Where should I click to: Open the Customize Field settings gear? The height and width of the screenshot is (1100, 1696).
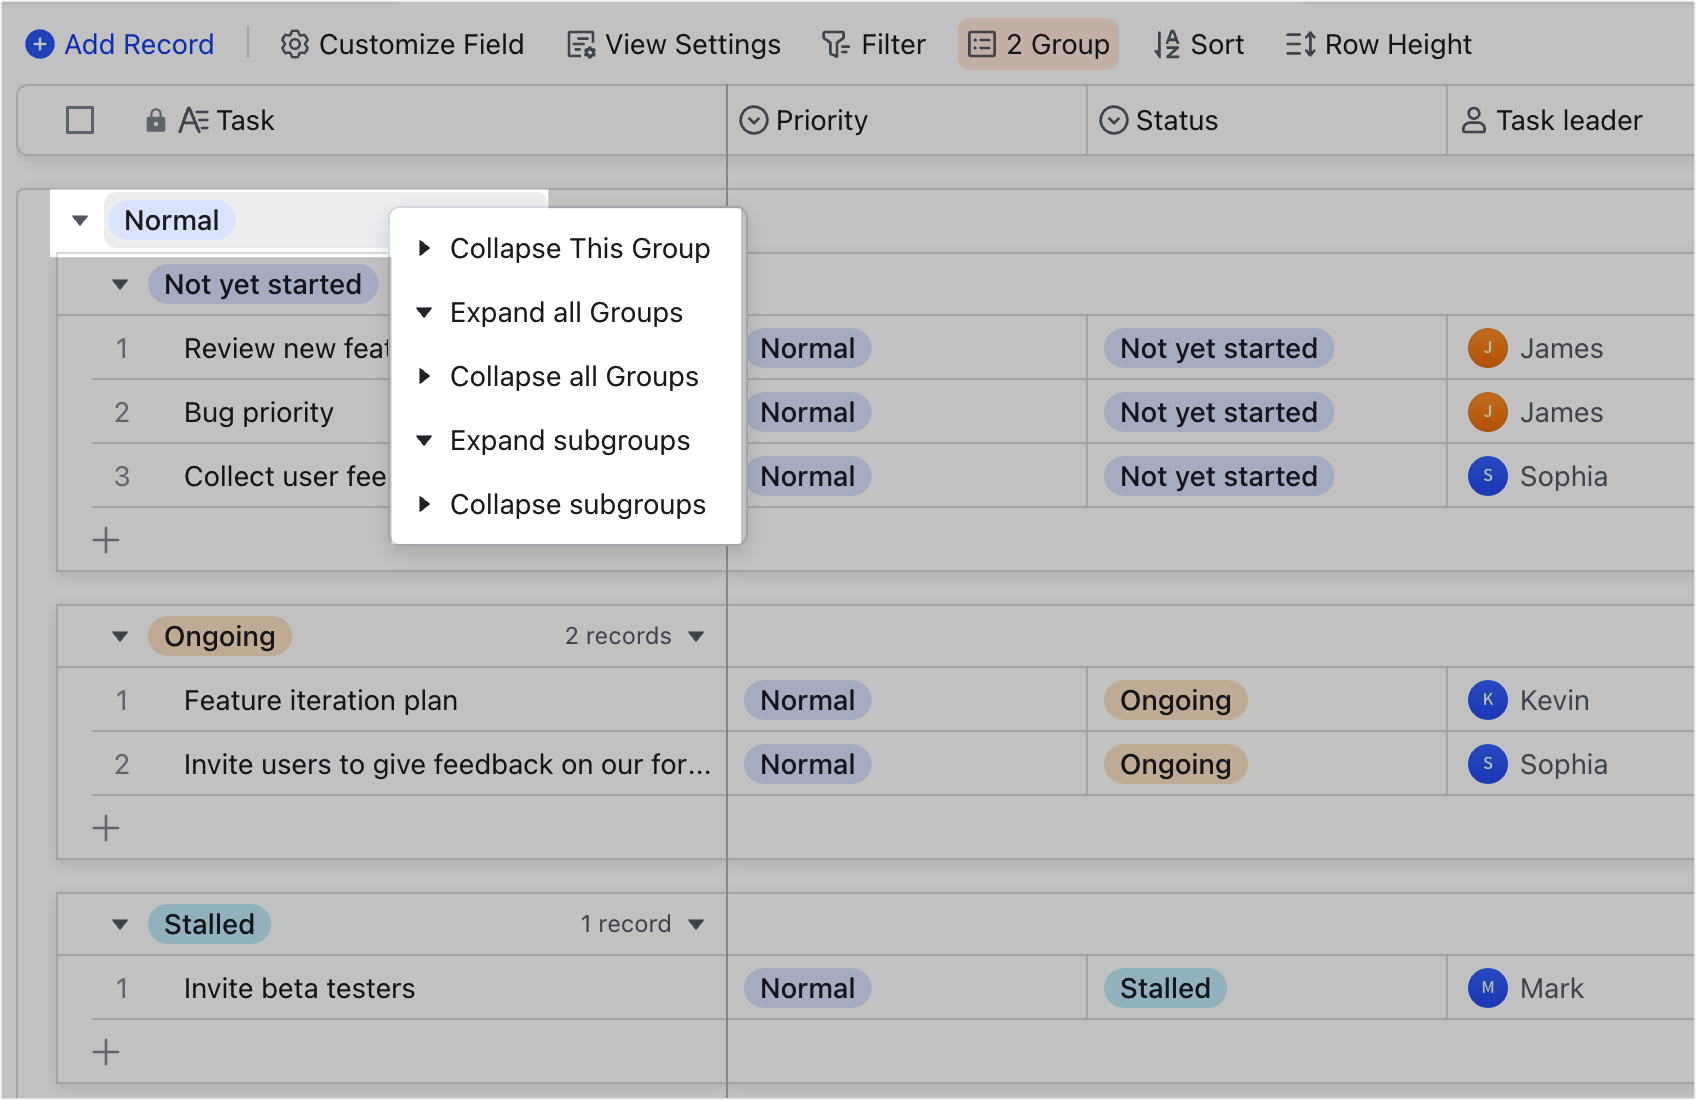pyautogui.click(x=296, y=44)
